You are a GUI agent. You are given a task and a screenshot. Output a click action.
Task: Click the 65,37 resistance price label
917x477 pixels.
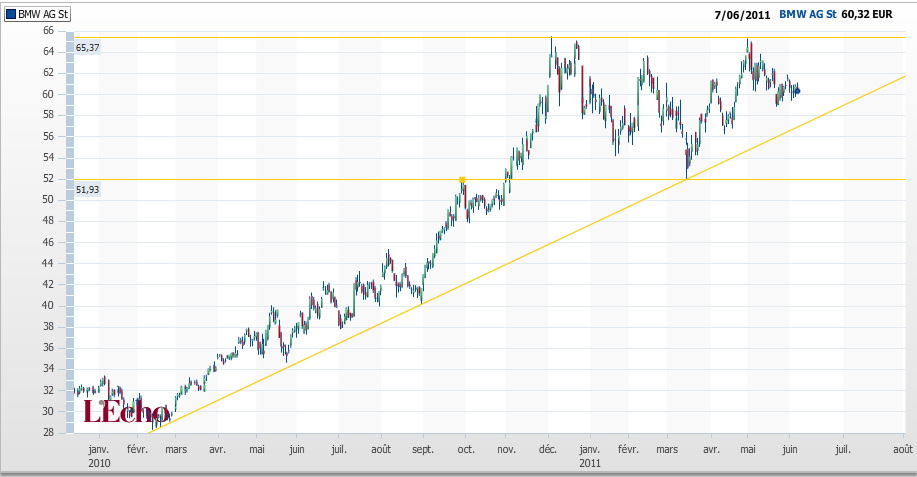click(87, 48)
